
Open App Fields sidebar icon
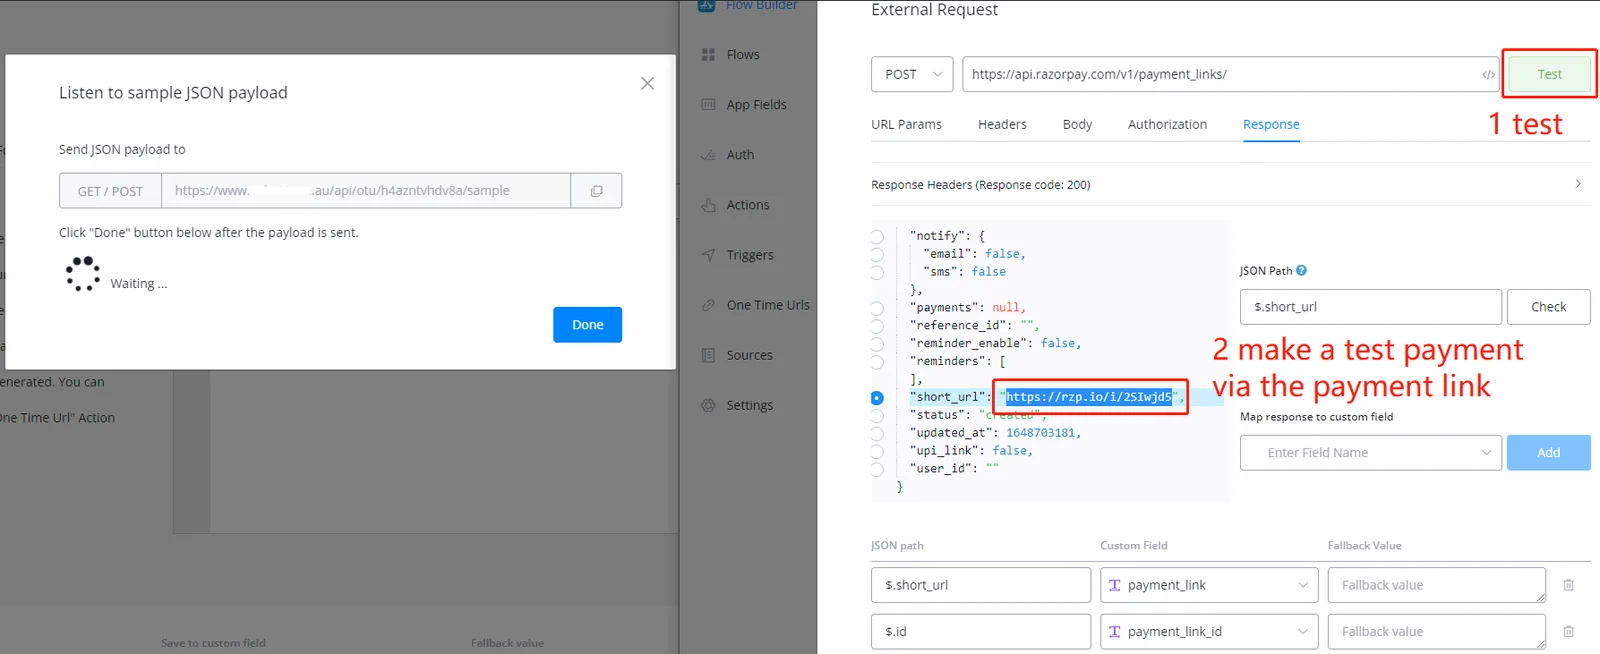tap(708, 105)
